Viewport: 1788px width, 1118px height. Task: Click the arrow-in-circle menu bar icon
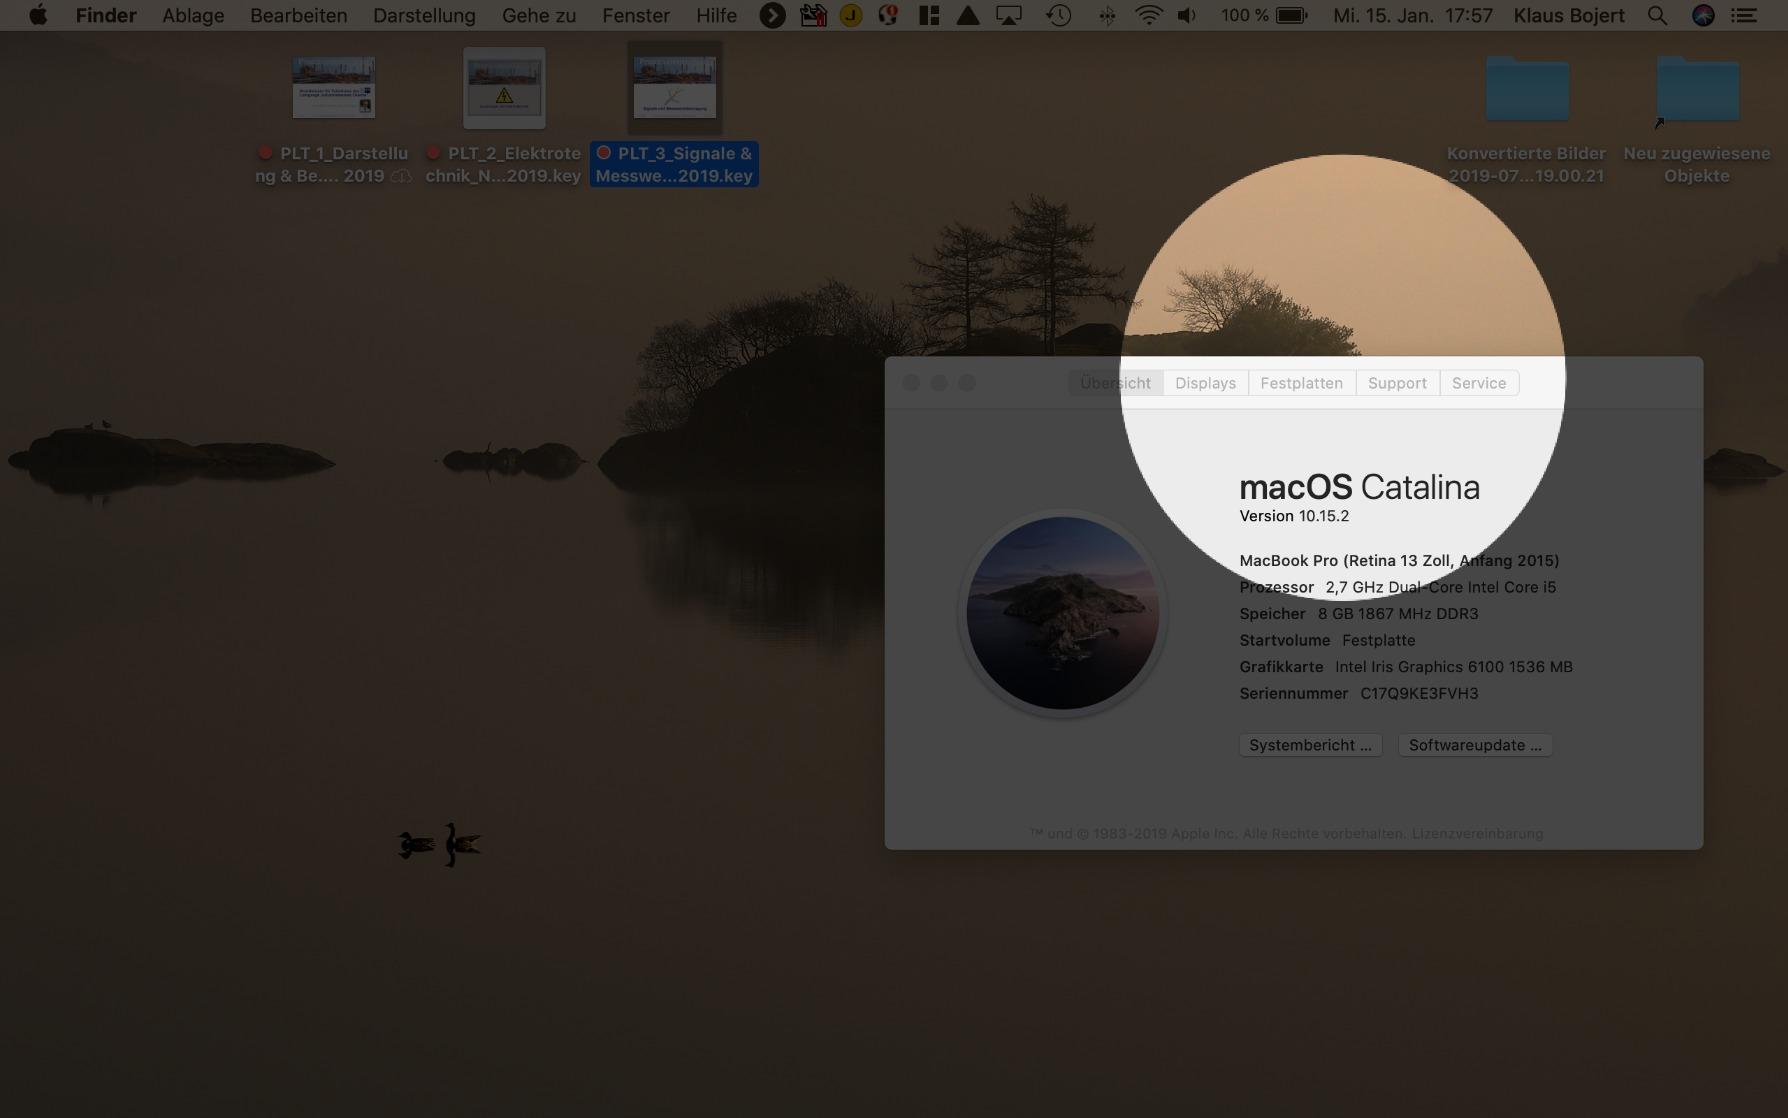point(772,15)
